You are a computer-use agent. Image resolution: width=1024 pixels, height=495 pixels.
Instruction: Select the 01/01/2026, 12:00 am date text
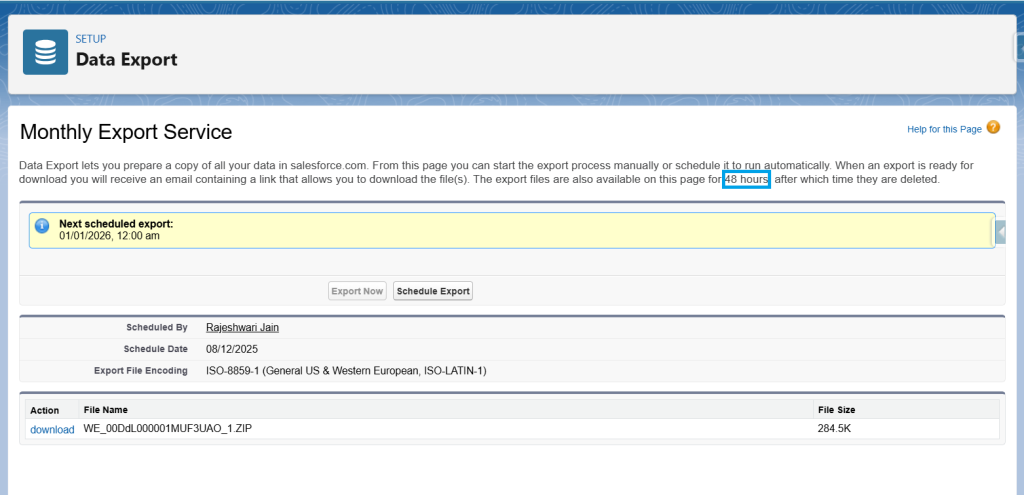(x=109, y=236)
